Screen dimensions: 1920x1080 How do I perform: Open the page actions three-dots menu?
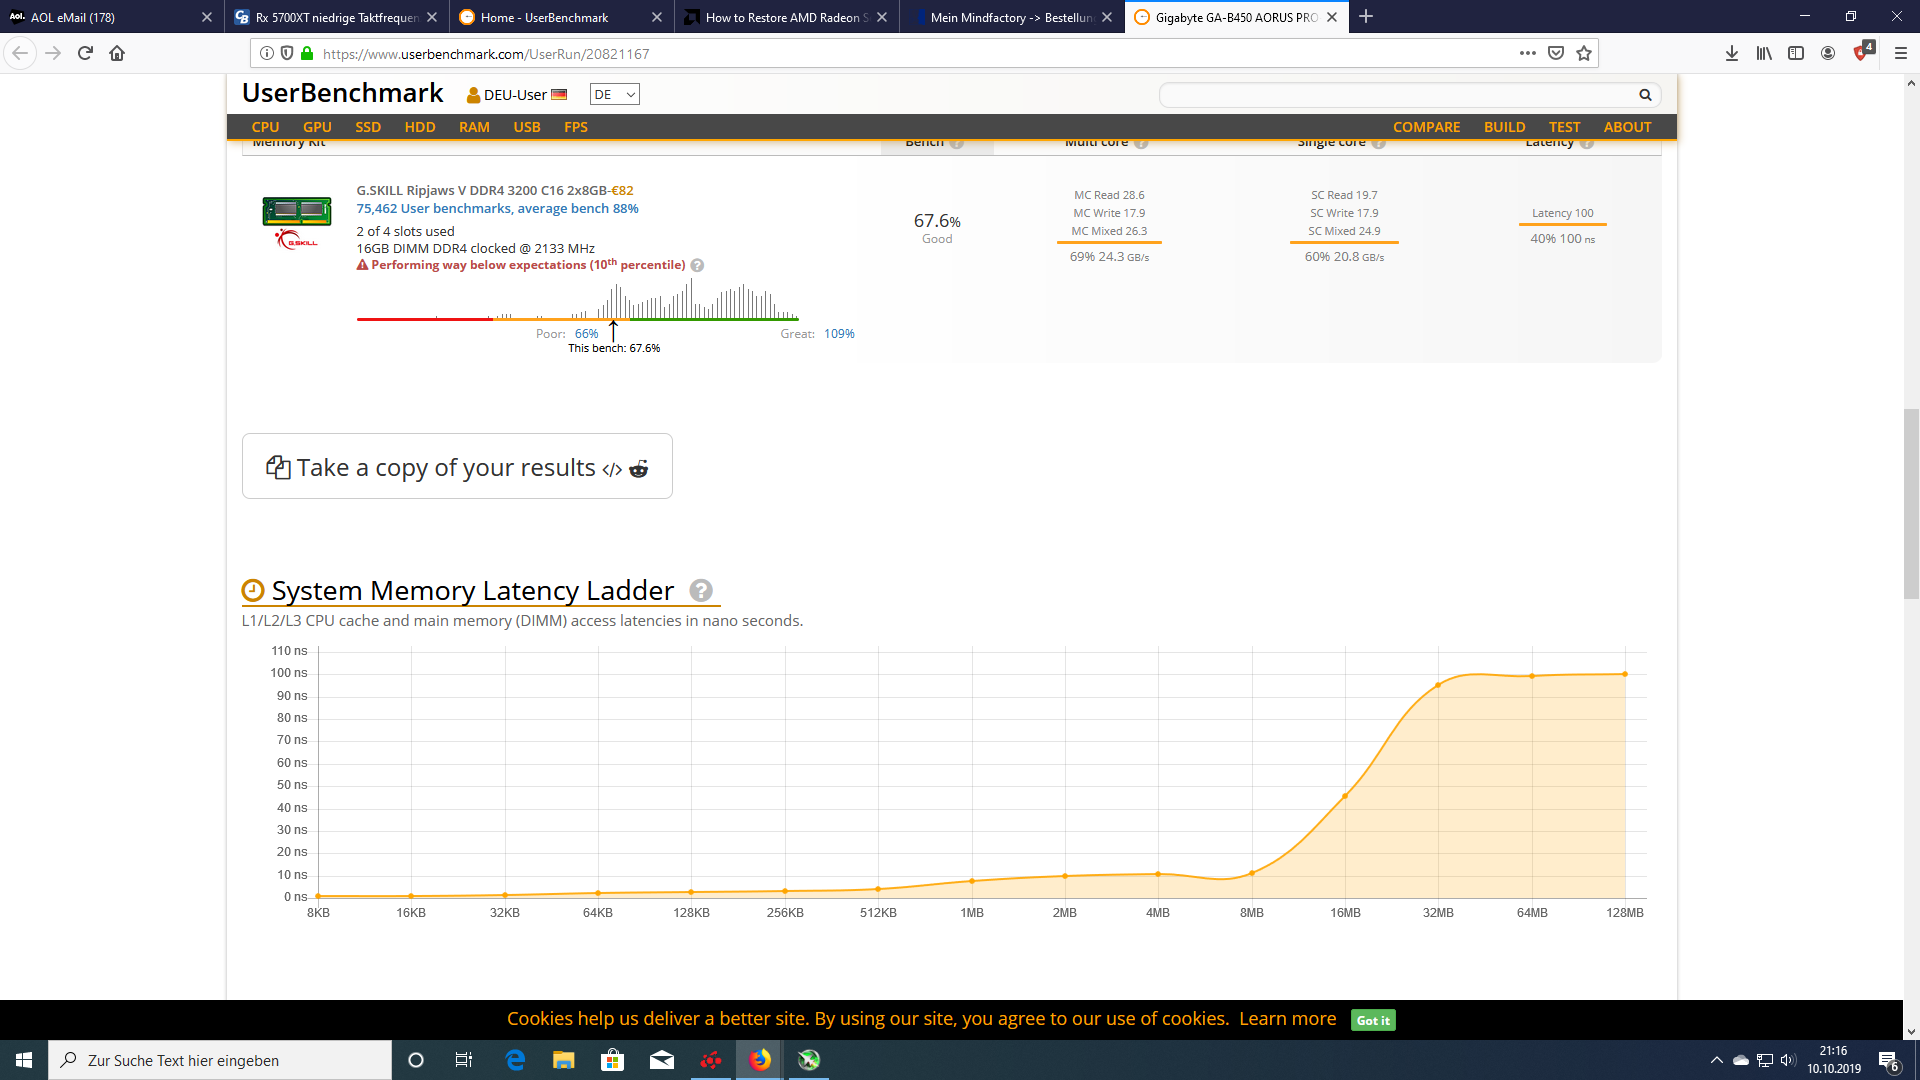[x=1527, y=54]
